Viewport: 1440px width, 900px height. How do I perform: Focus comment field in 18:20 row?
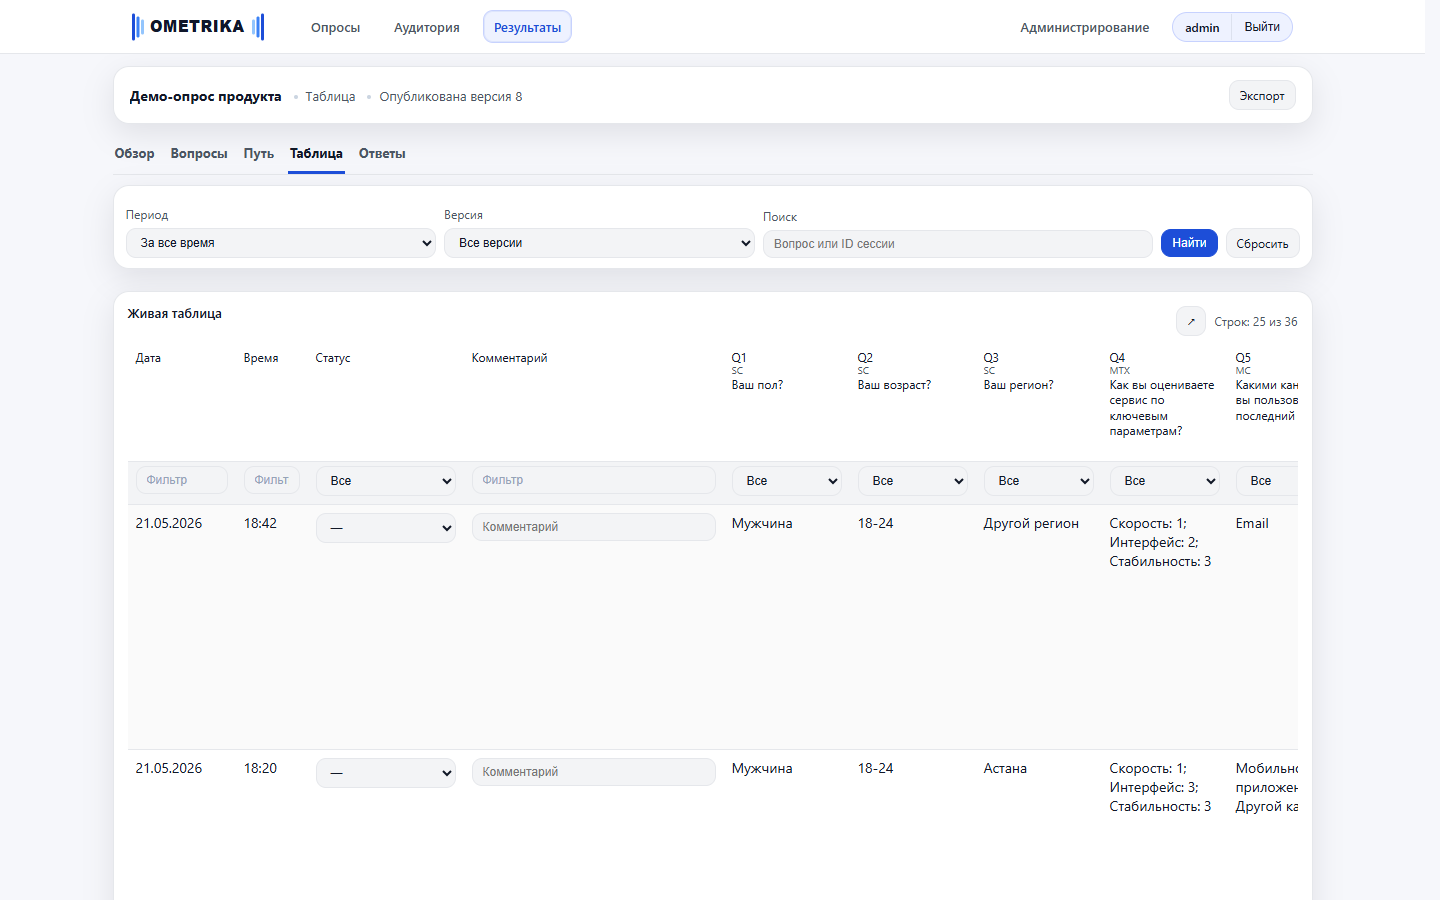click(594, 772)
